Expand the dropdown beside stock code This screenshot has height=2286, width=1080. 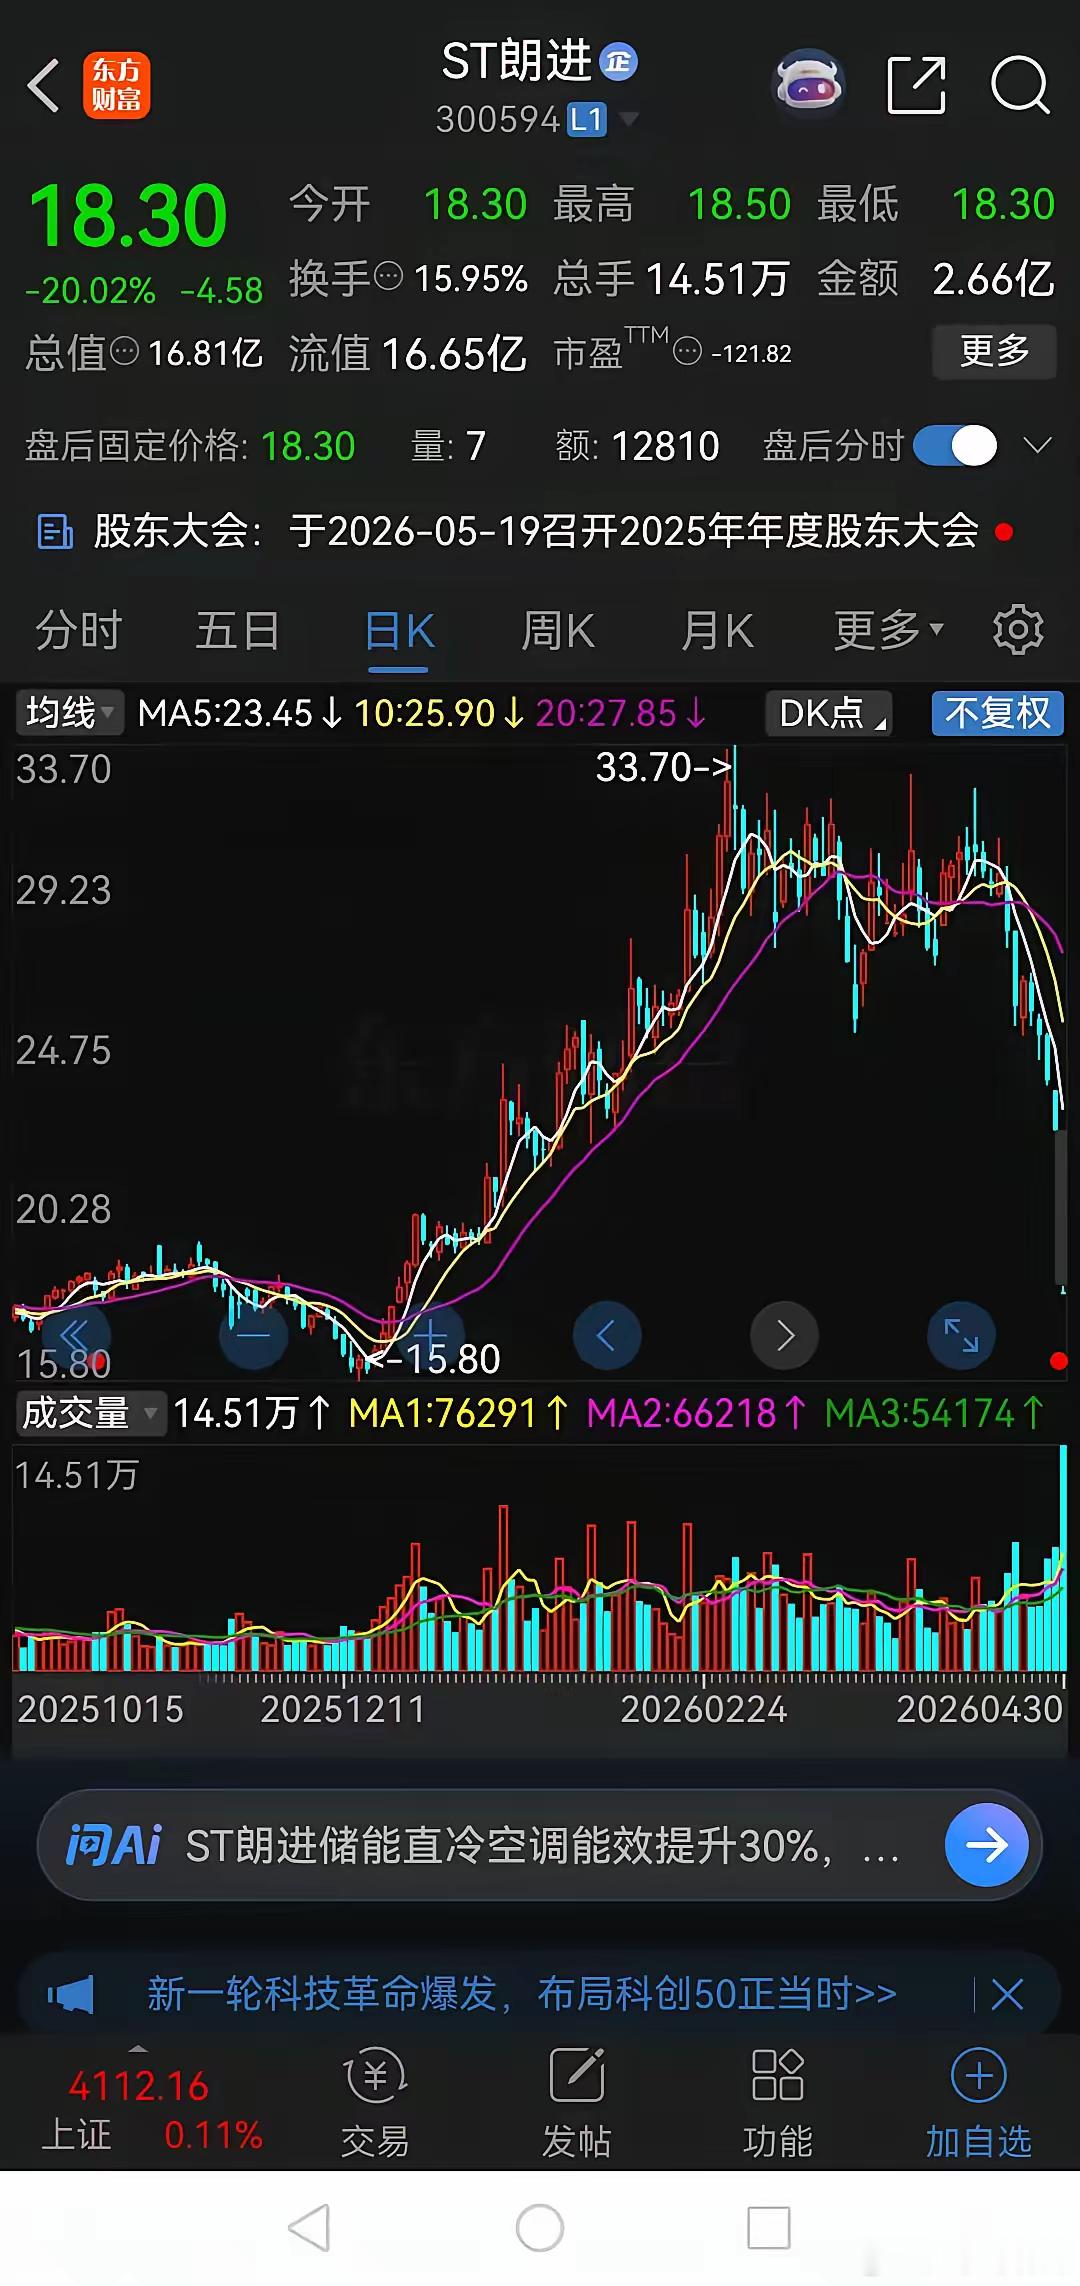[x=629, y=120]
